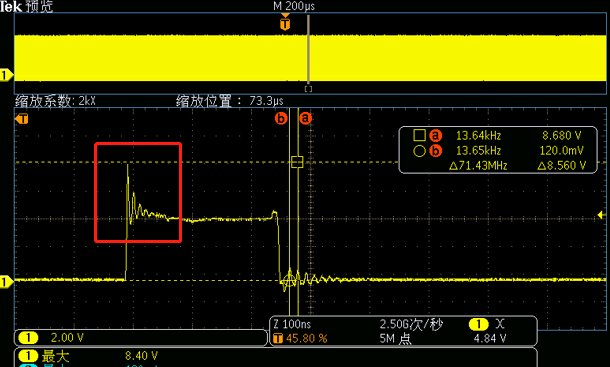610x367 pixels.
Task: Click the square cursor handle on line a
Action: [x=297, y=162]
